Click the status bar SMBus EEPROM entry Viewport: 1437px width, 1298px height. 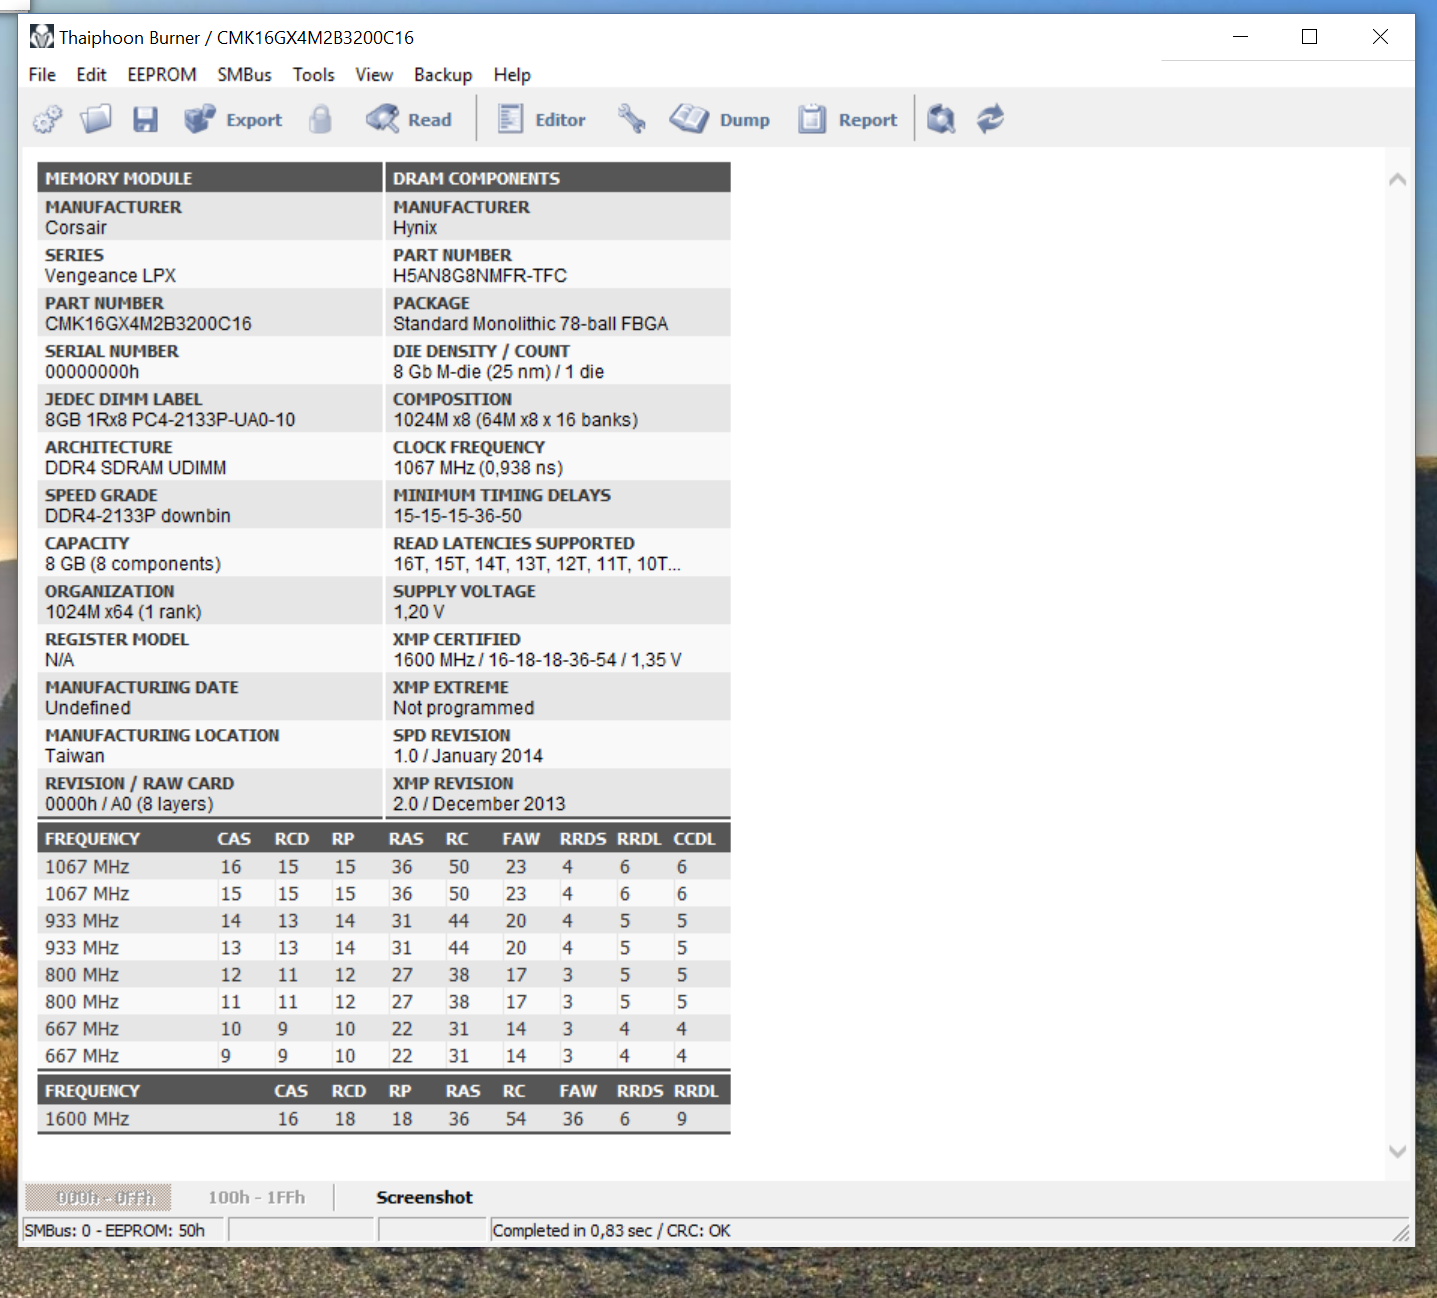point(115,1231)
